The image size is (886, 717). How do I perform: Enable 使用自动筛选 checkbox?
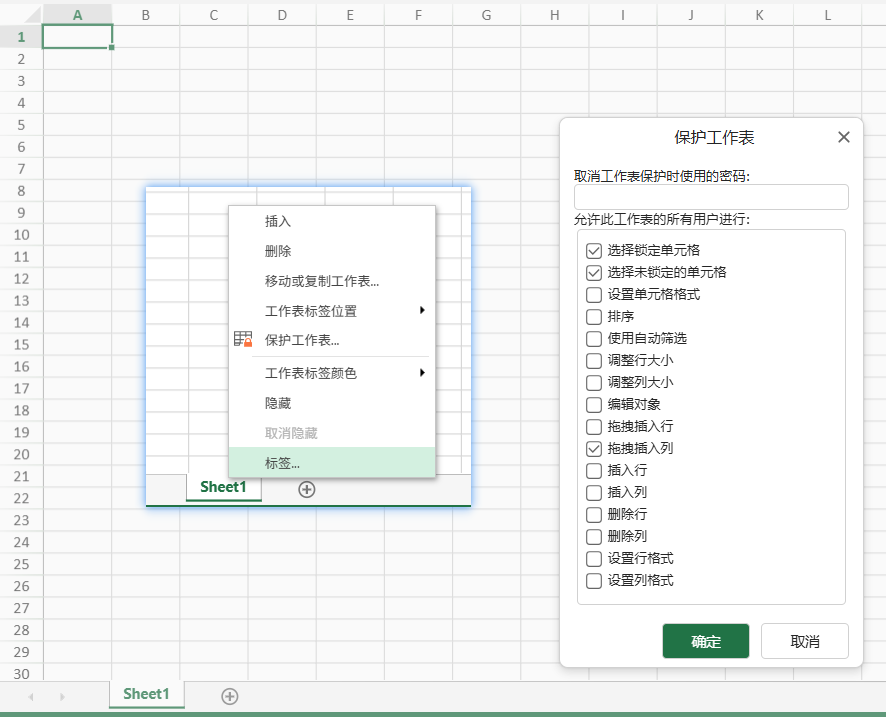(x=594, y=338)
